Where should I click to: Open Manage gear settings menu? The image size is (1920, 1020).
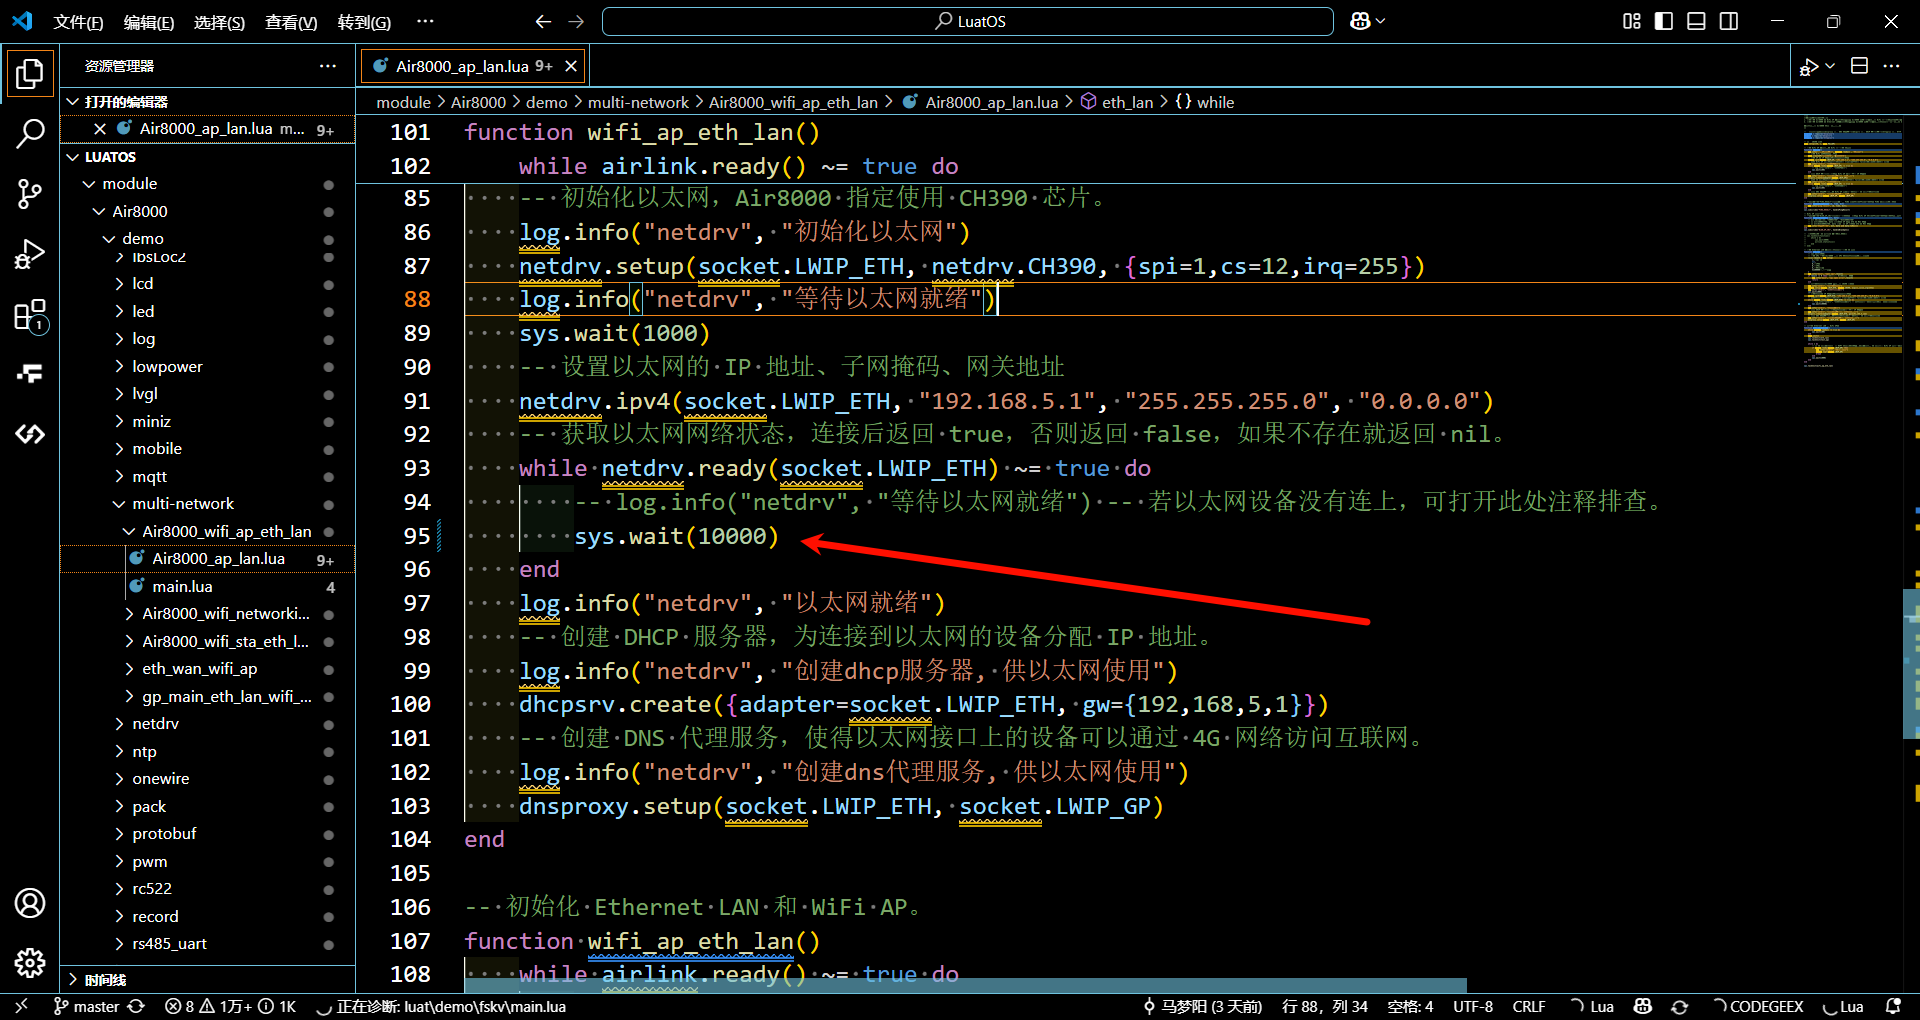coord(30,962)
